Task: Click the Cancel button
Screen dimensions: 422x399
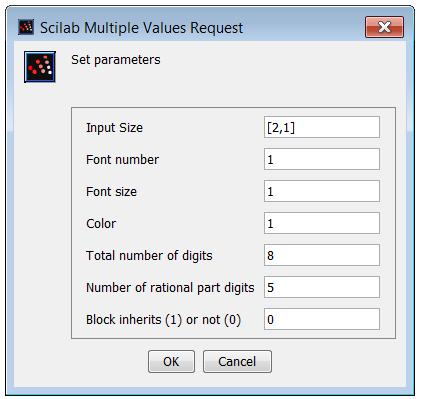Action: click(x=237, y=361)
